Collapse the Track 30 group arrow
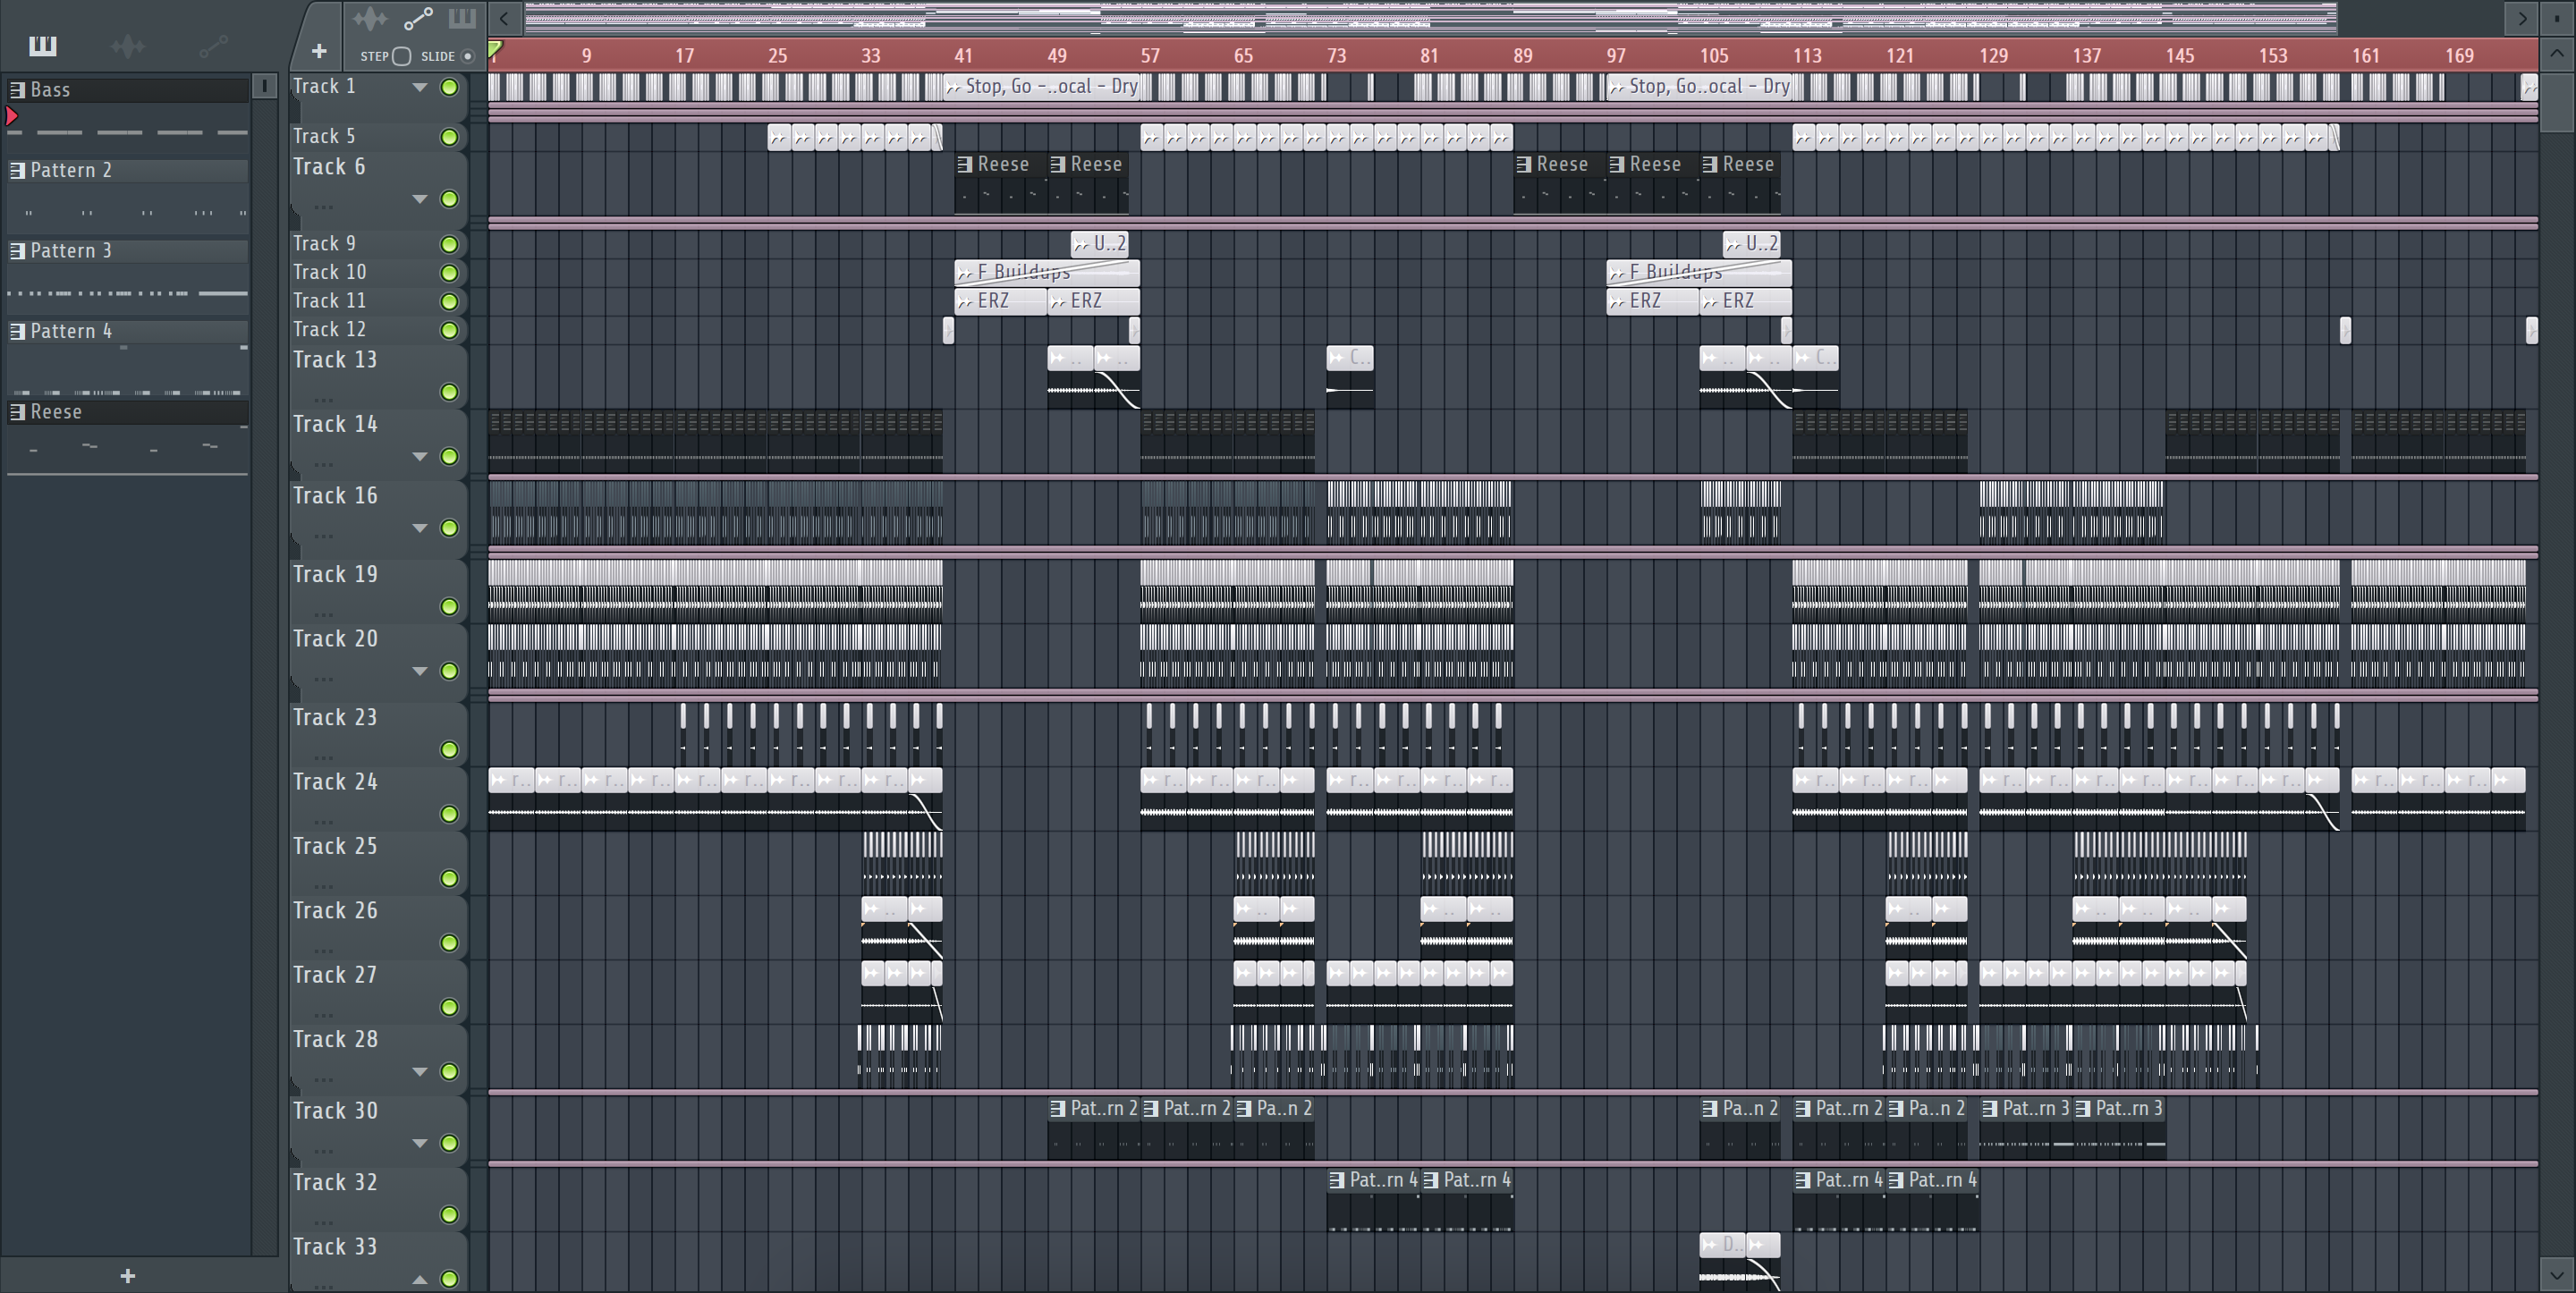The height and width of the screenshot is (1293, 2576). [420, 1143]
